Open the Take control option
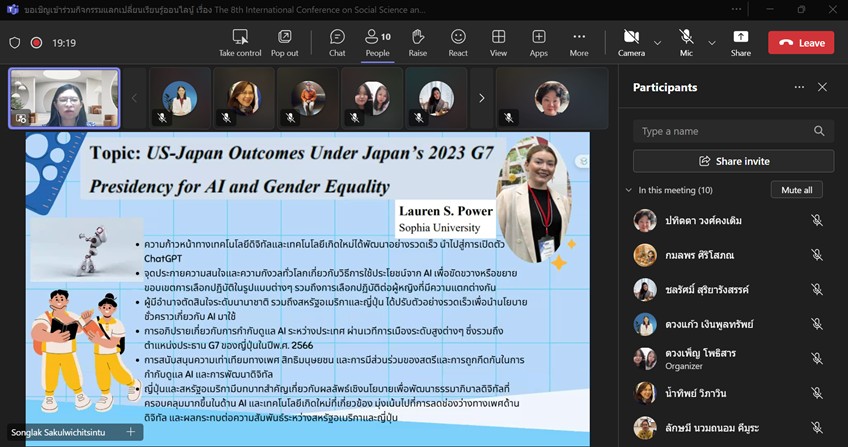 [x=240, y=42]
